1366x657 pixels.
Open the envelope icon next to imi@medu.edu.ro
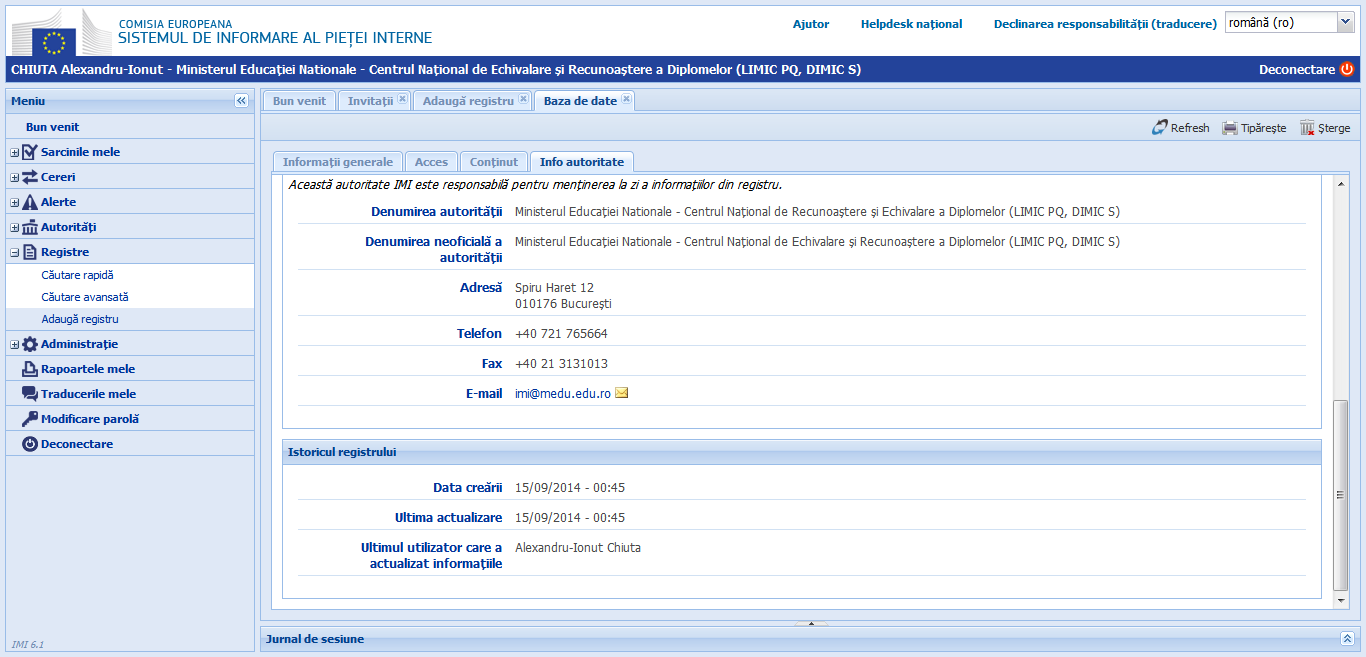(x=622, y=393)
